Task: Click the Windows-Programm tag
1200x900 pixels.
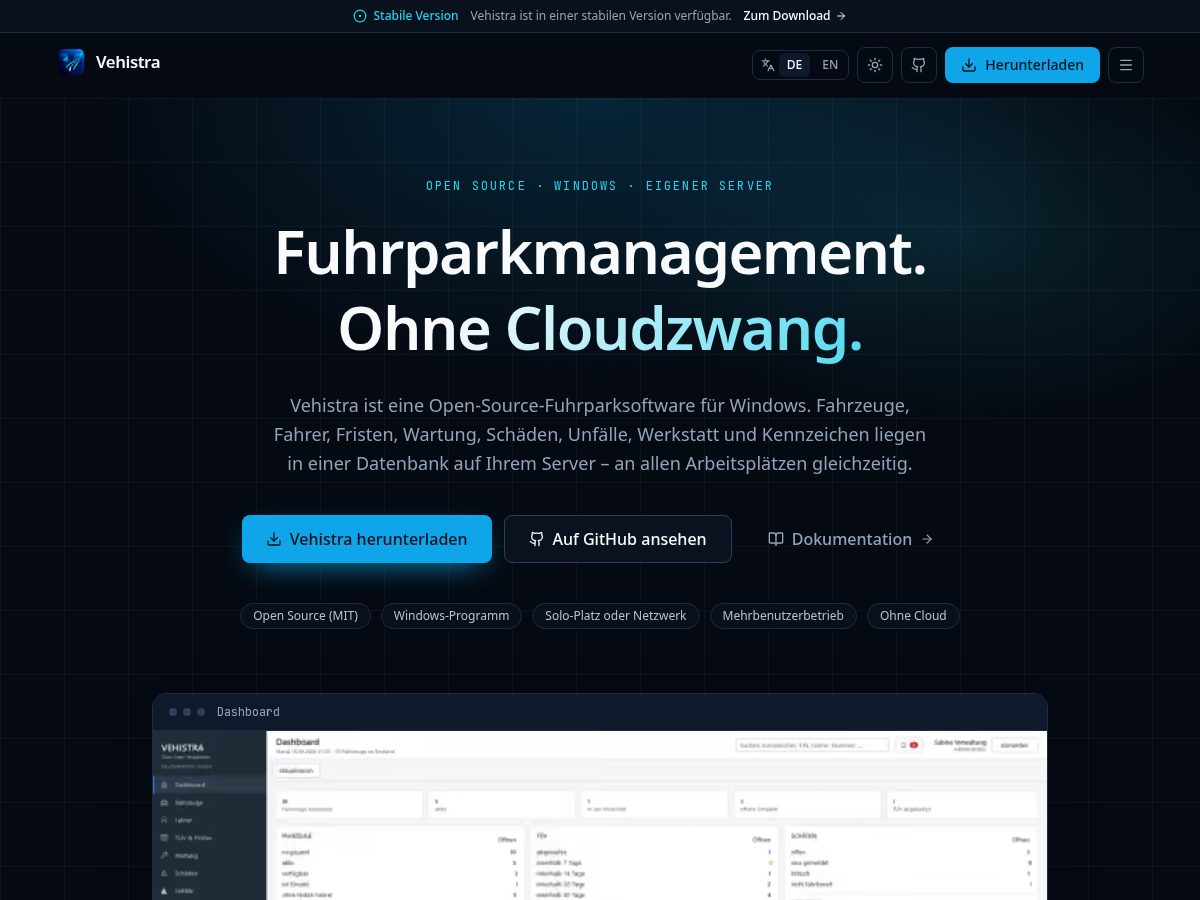Action: tap(451, 615)
